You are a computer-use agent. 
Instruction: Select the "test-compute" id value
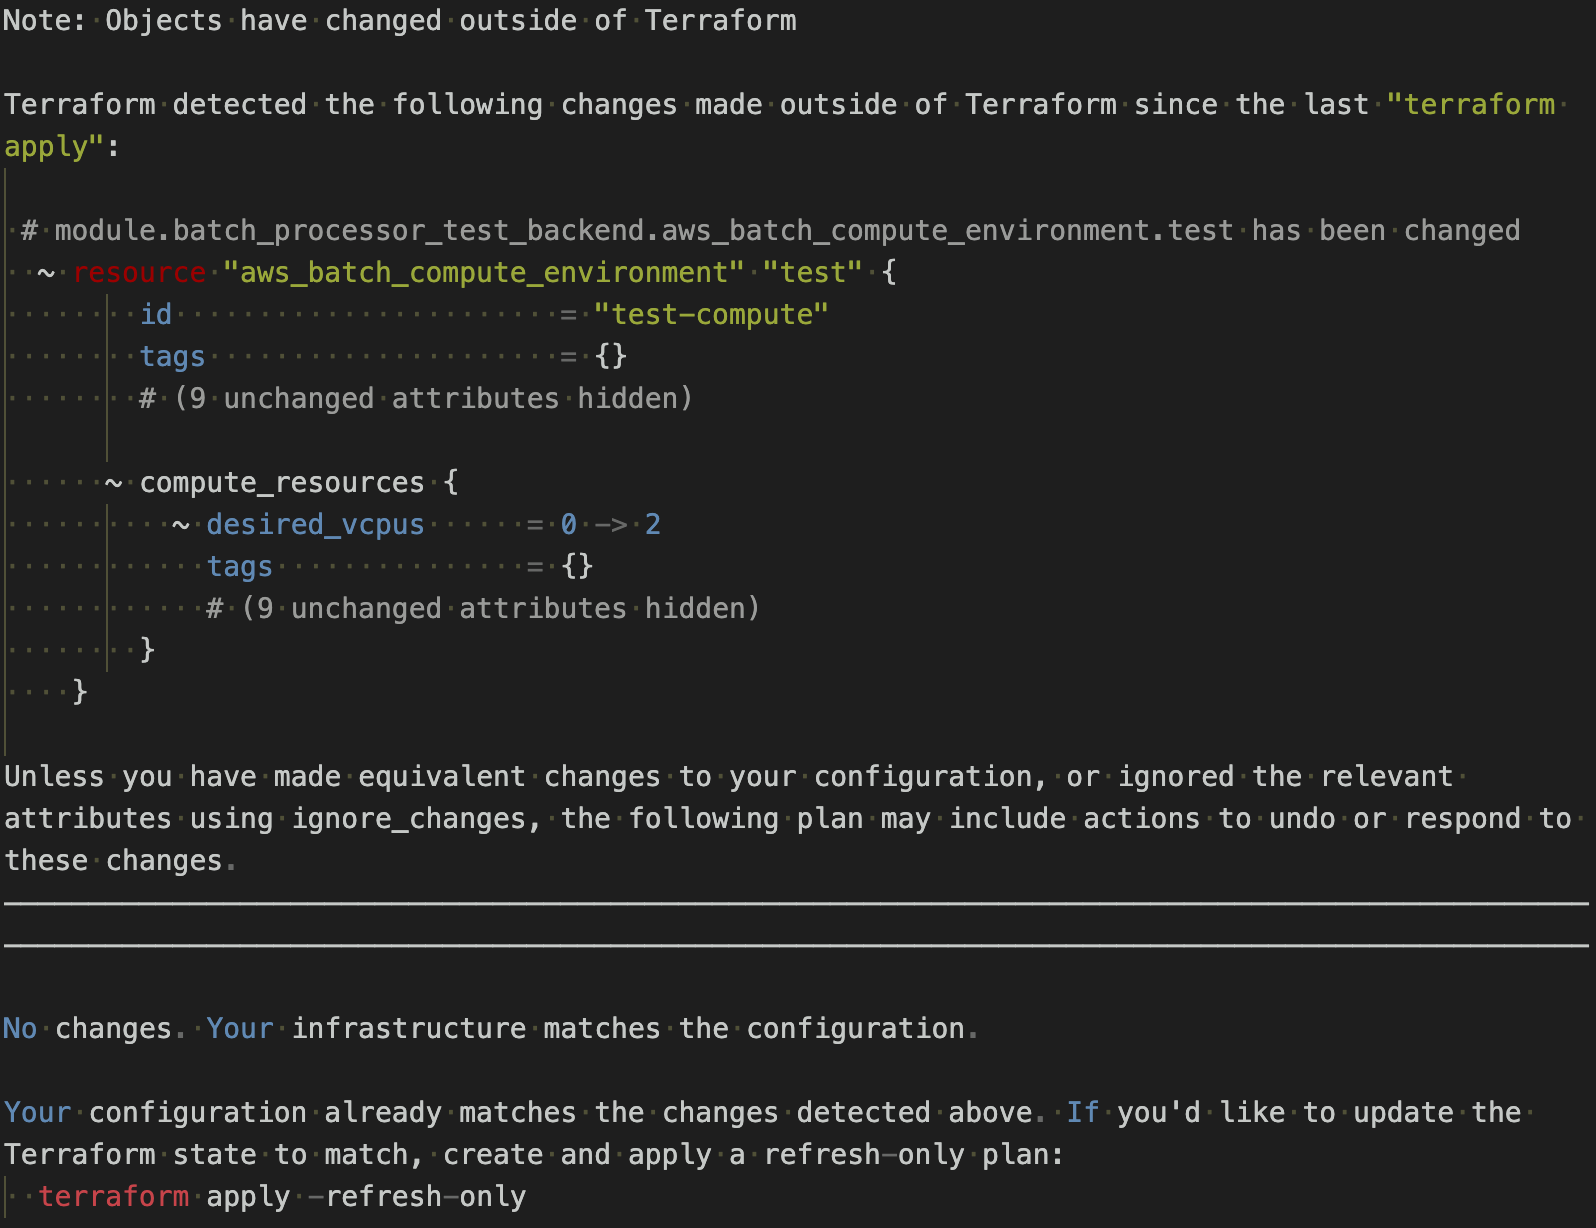710,314
